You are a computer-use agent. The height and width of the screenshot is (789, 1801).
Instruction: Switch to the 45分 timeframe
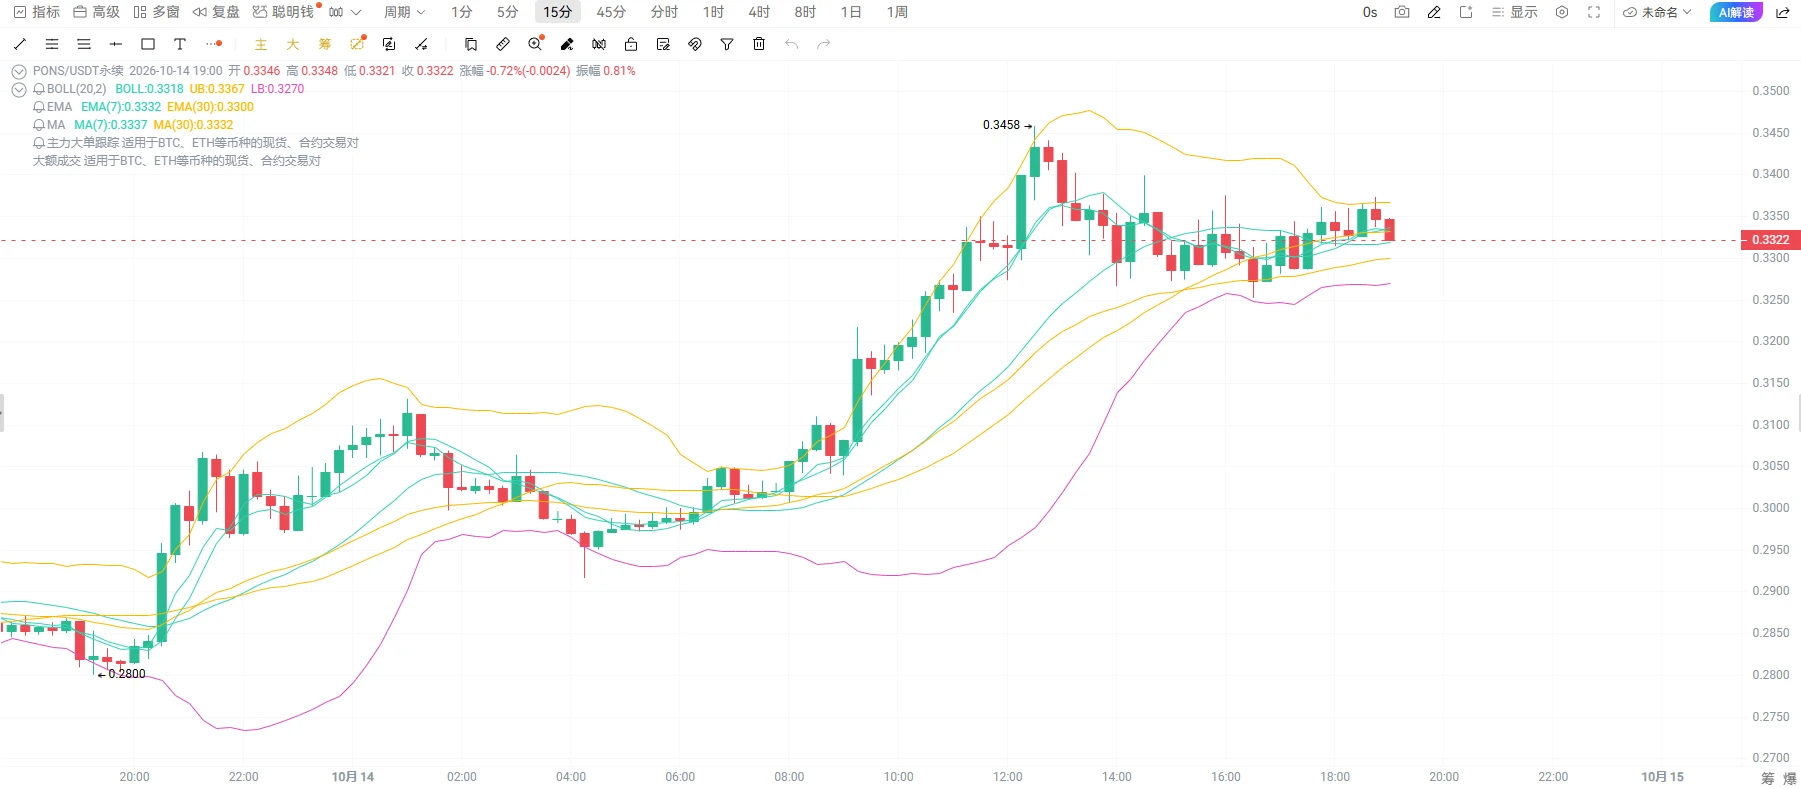click(x=611, y=12)
